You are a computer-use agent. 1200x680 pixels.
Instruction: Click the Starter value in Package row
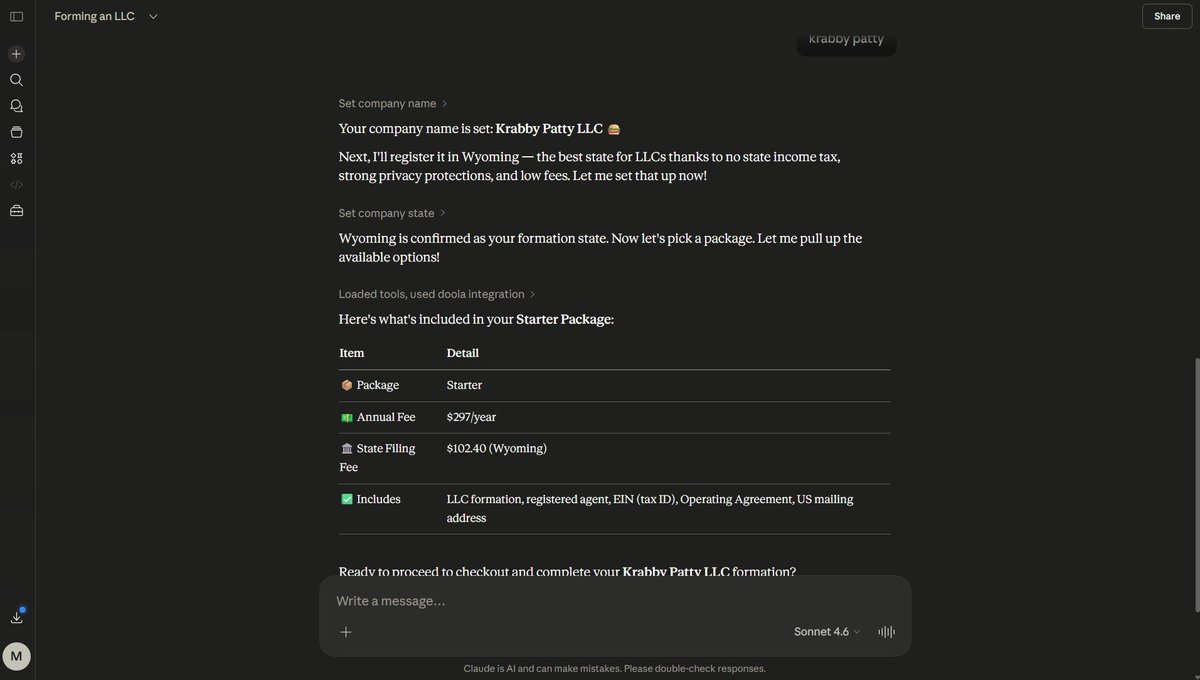(464, 385)
